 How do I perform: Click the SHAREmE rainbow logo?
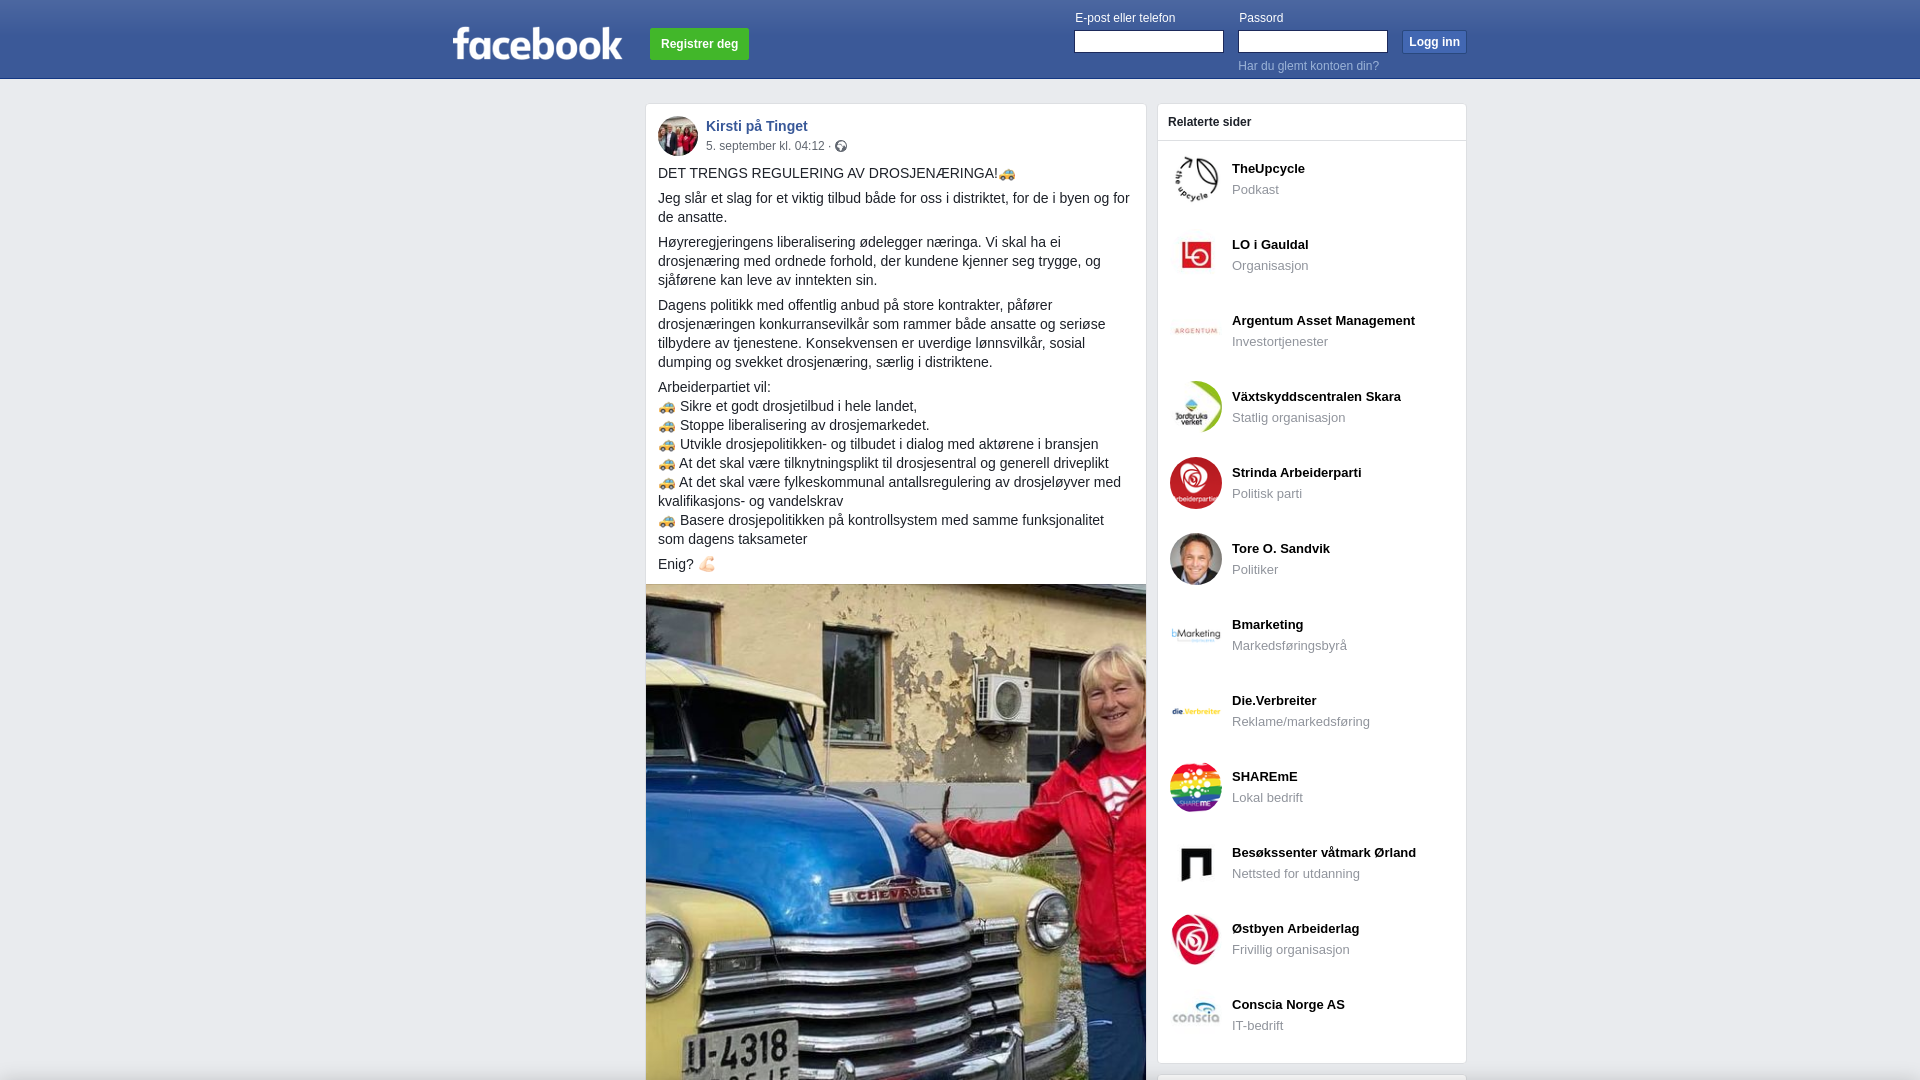coord(1196,787)
